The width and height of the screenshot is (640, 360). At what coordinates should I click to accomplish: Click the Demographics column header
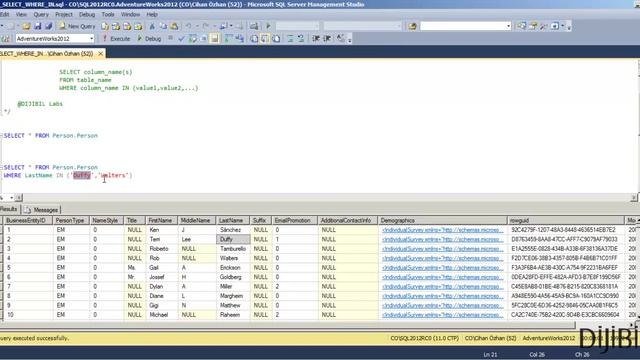pyautogui.click(x=442, y=220)
